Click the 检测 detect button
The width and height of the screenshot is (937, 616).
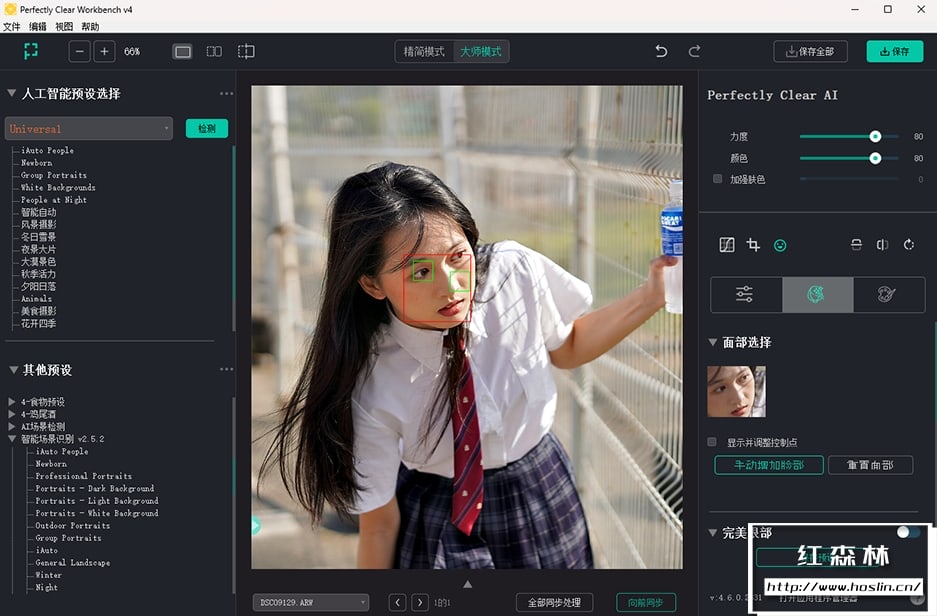pos(207,128)
